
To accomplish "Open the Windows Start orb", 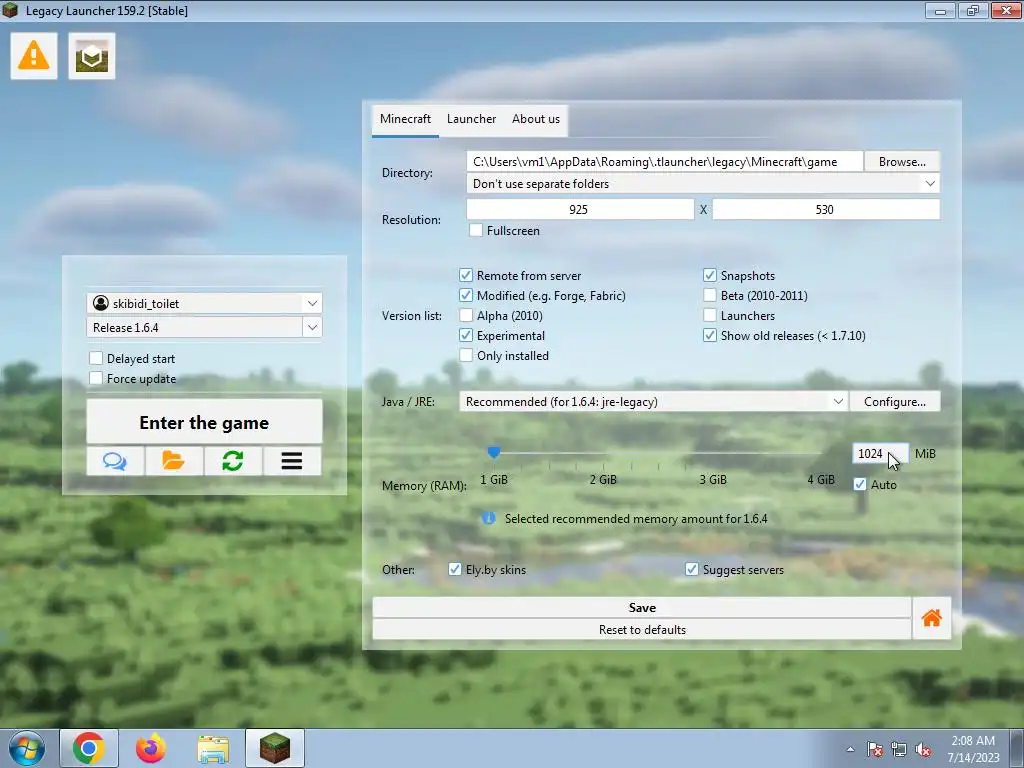I will tap(27, 748).
